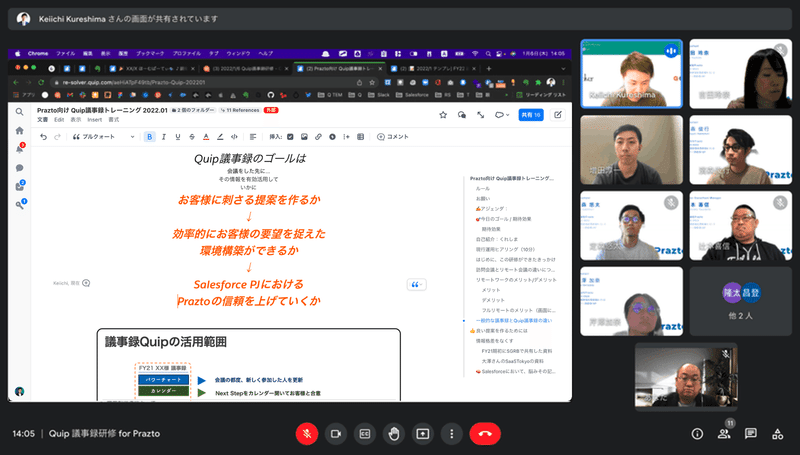
Task: Leave the call with red hang-up button
Action: pos(485,434)
